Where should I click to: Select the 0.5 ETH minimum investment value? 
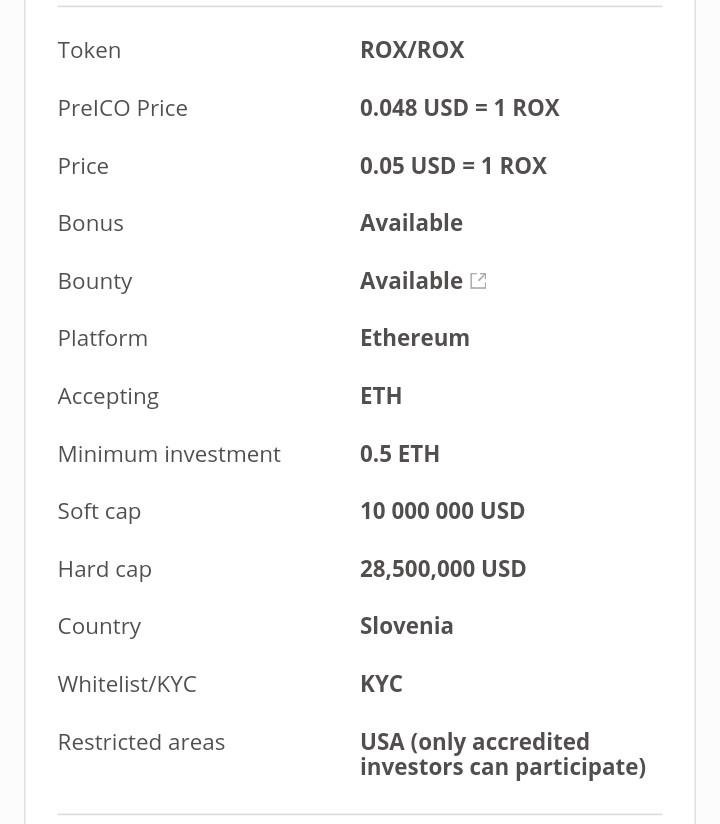point(399,454)
